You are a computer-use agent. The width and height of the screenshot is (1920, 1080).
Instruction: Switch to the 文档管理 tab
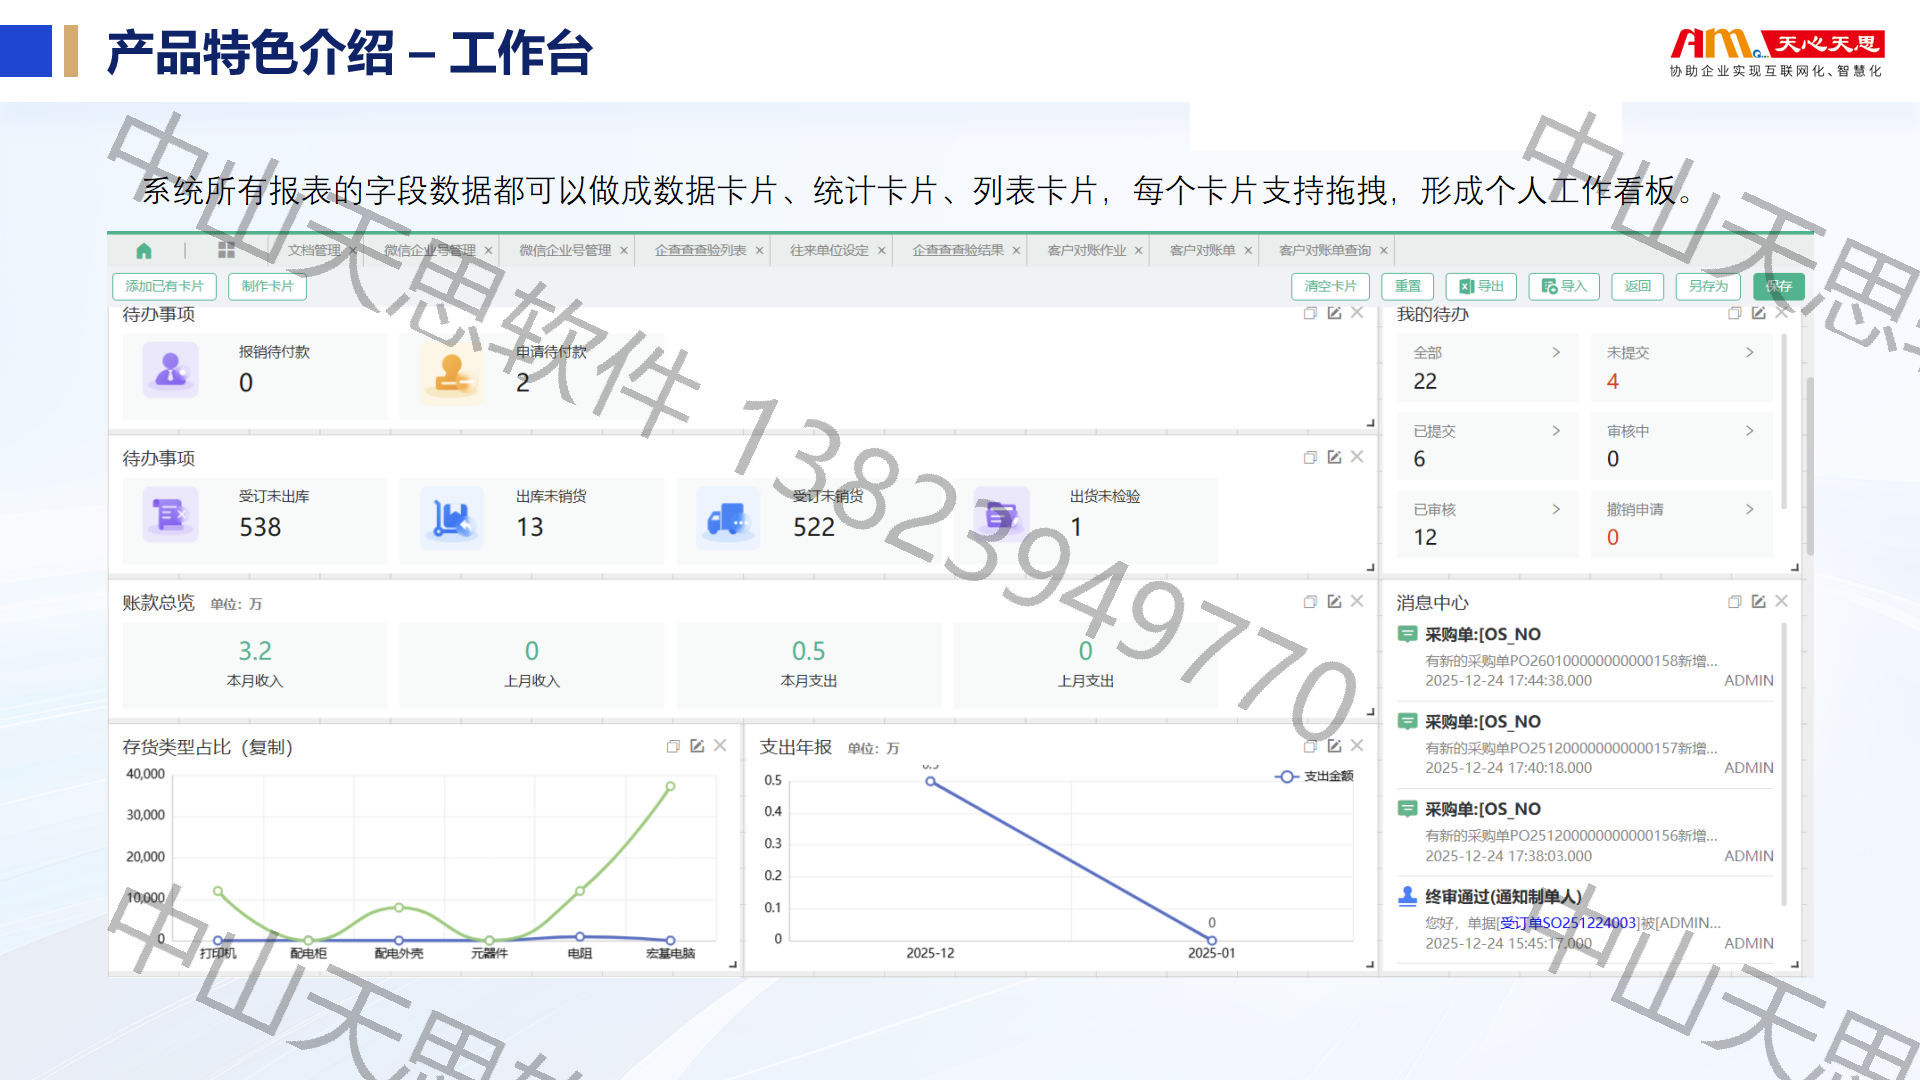[x=314, y=250]
